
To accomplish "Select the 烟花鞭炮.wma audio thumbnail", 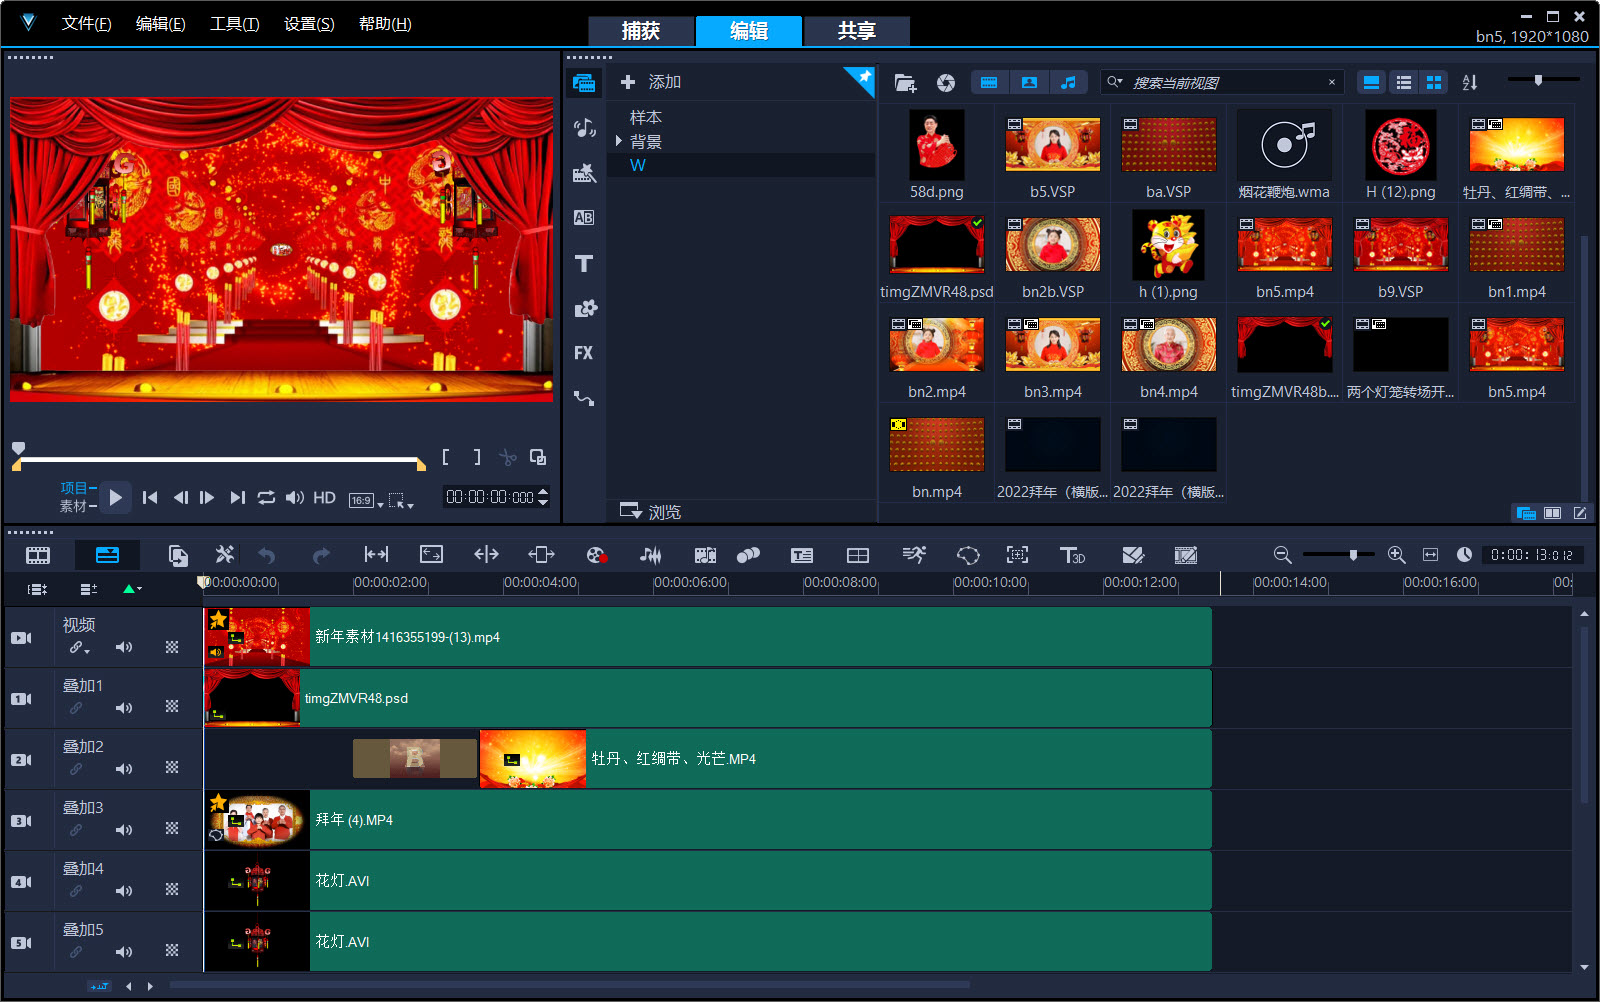I will pyautogui.click(x=1285, y=145).
